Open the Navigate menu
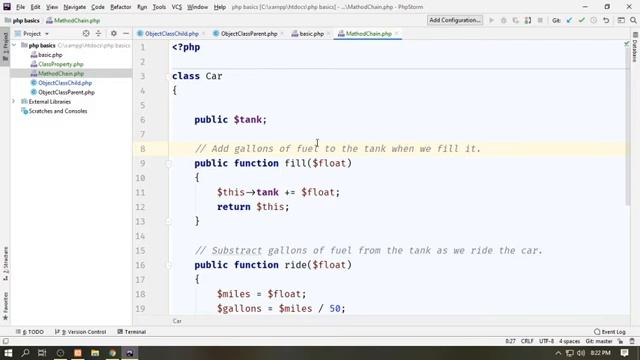This screenshot has width=640, height=360. [x=74, y=7]
